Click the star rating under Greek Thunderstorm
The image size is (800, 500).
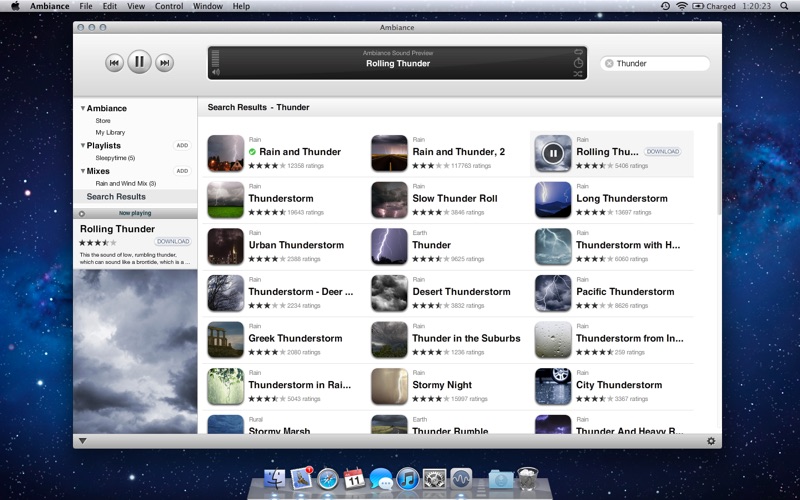[267, 352]
